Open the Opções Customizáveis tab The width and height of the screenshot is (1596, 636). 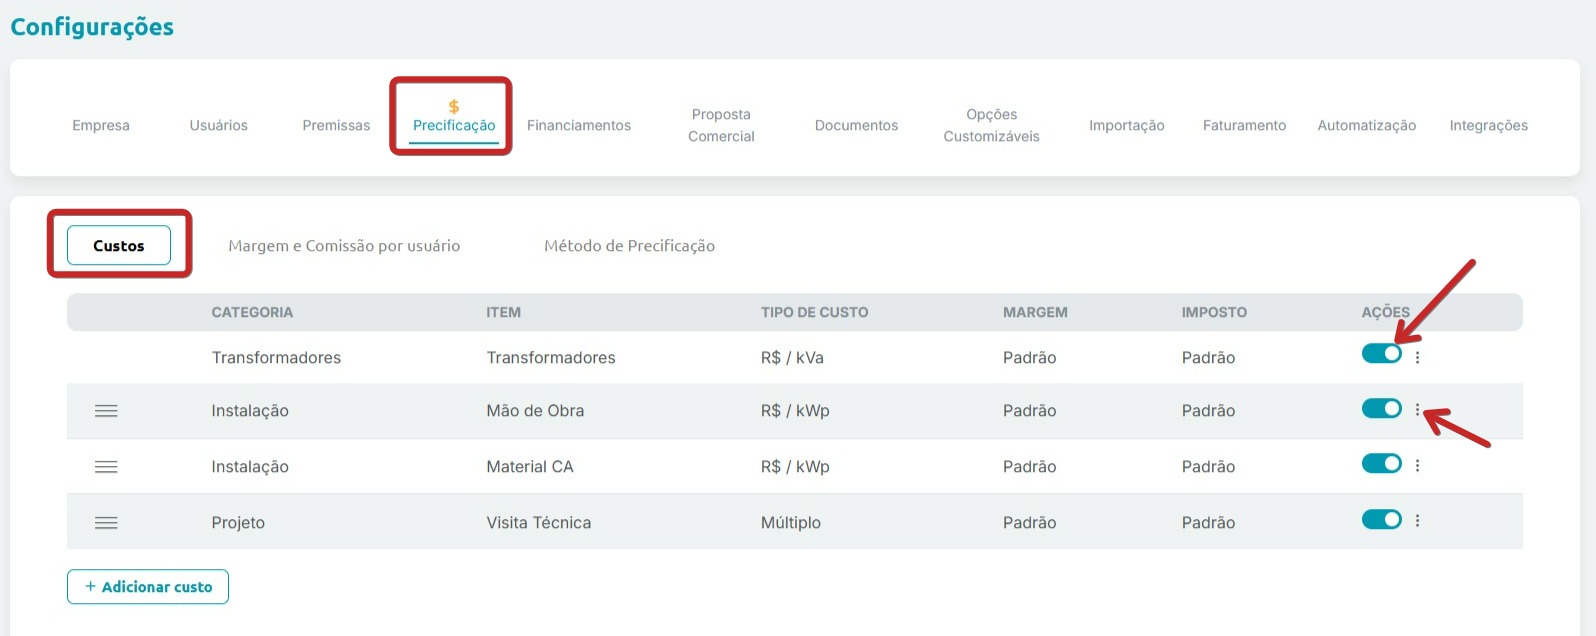coord(991,125)
